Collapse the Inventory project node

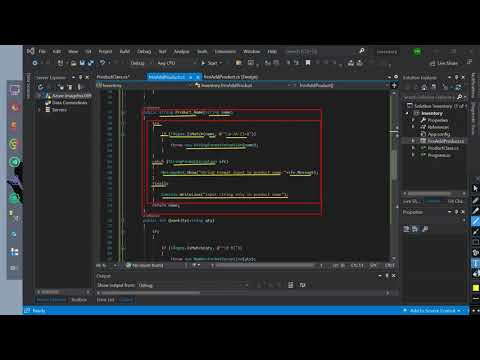point(407,113)
